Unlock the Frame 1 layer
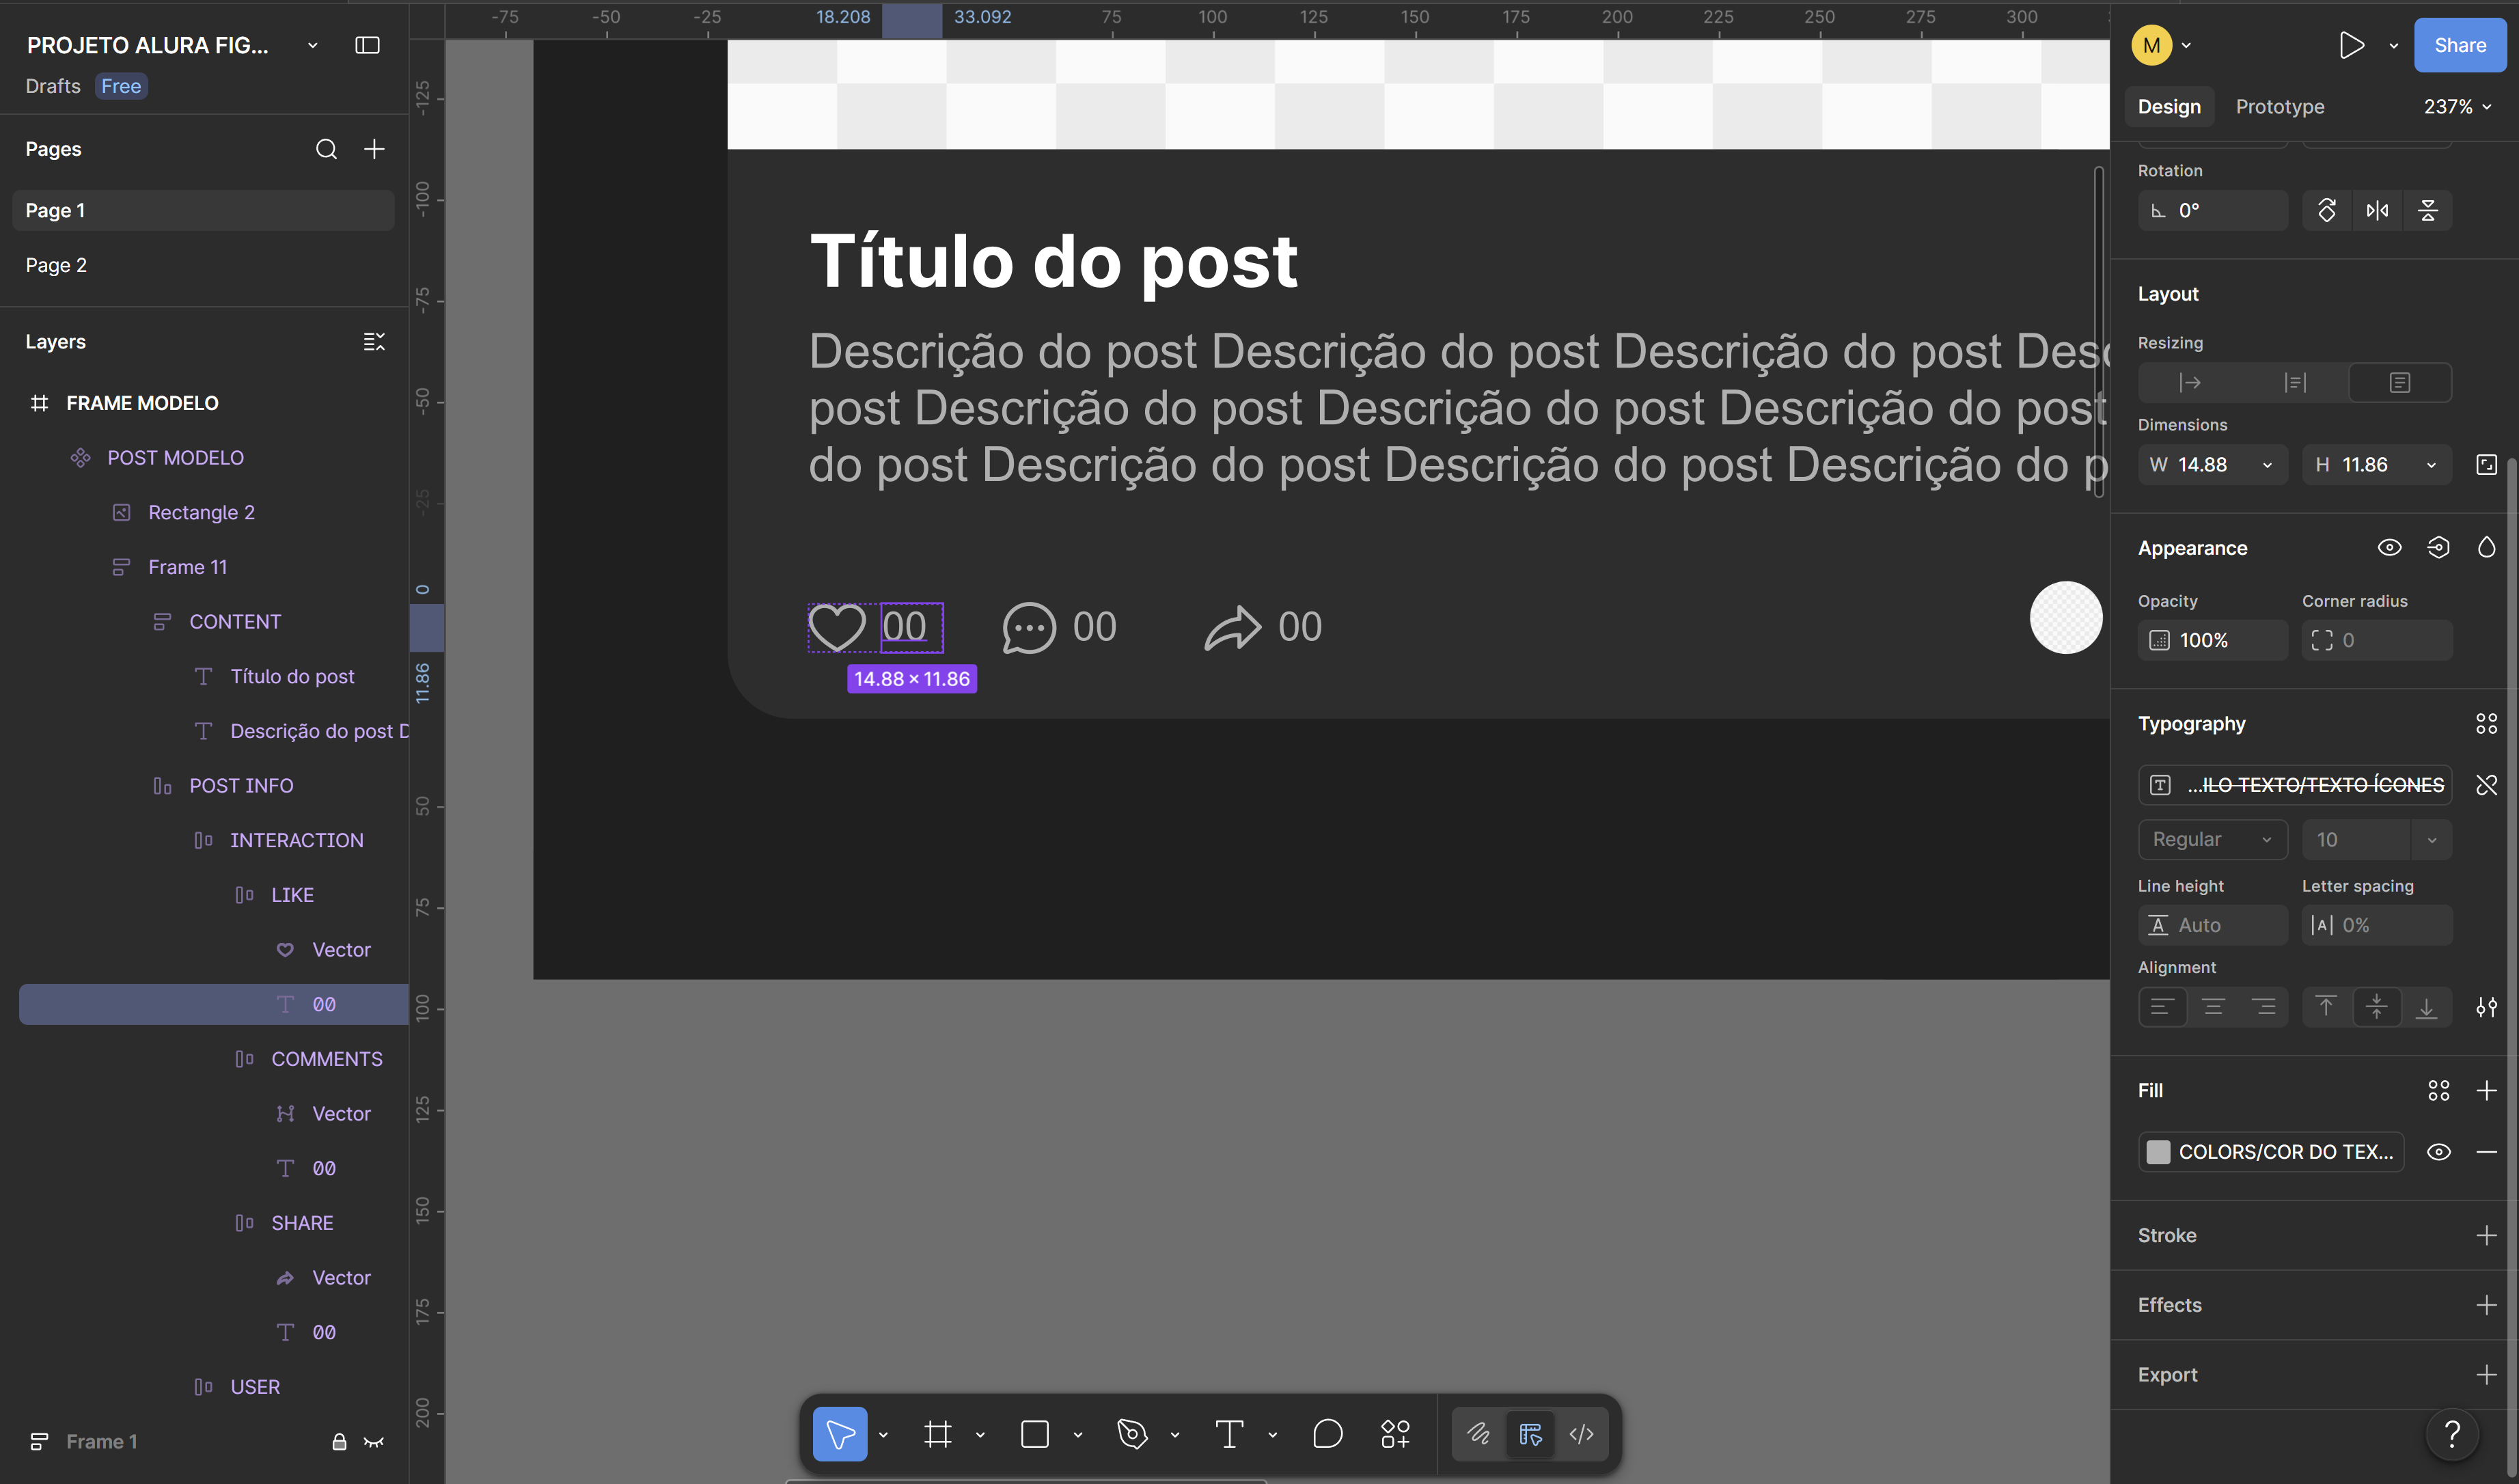This screenshot has height=1484, width=2519. pos(339,1442)
